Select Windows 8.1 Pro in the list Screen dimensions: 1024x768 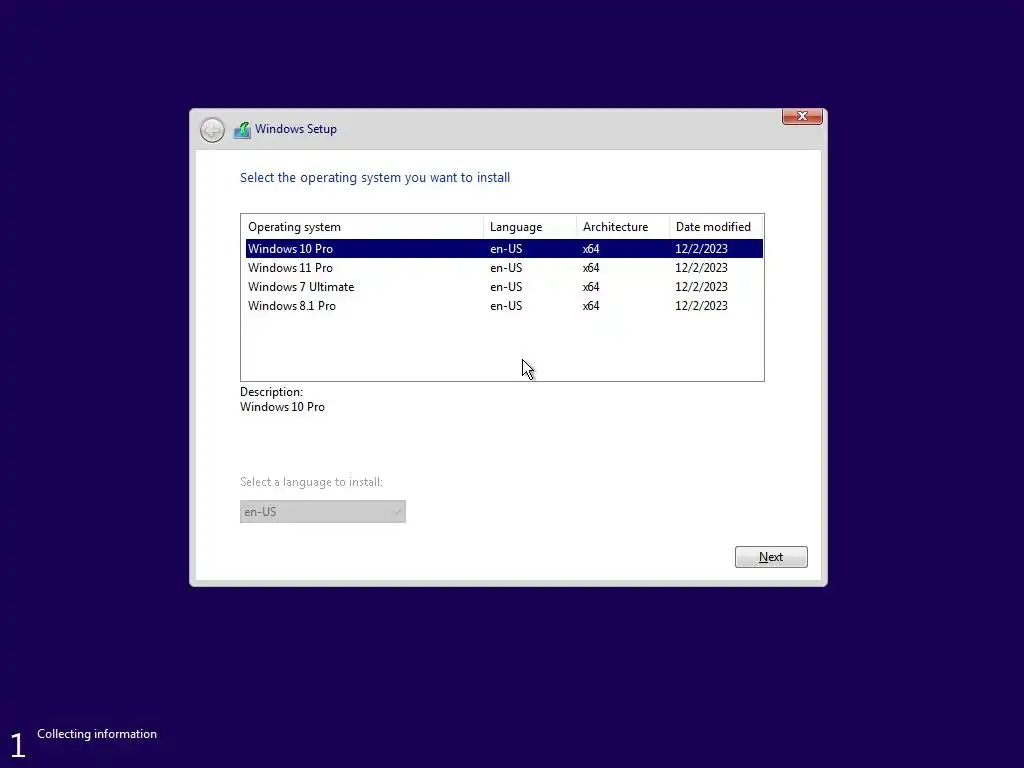pyautogui.click(x=504, y=306)
